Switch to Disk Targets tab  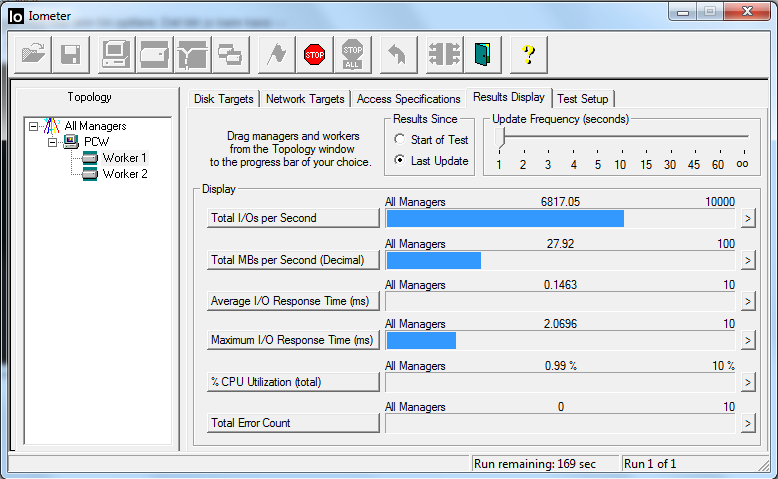click(224, 99)
